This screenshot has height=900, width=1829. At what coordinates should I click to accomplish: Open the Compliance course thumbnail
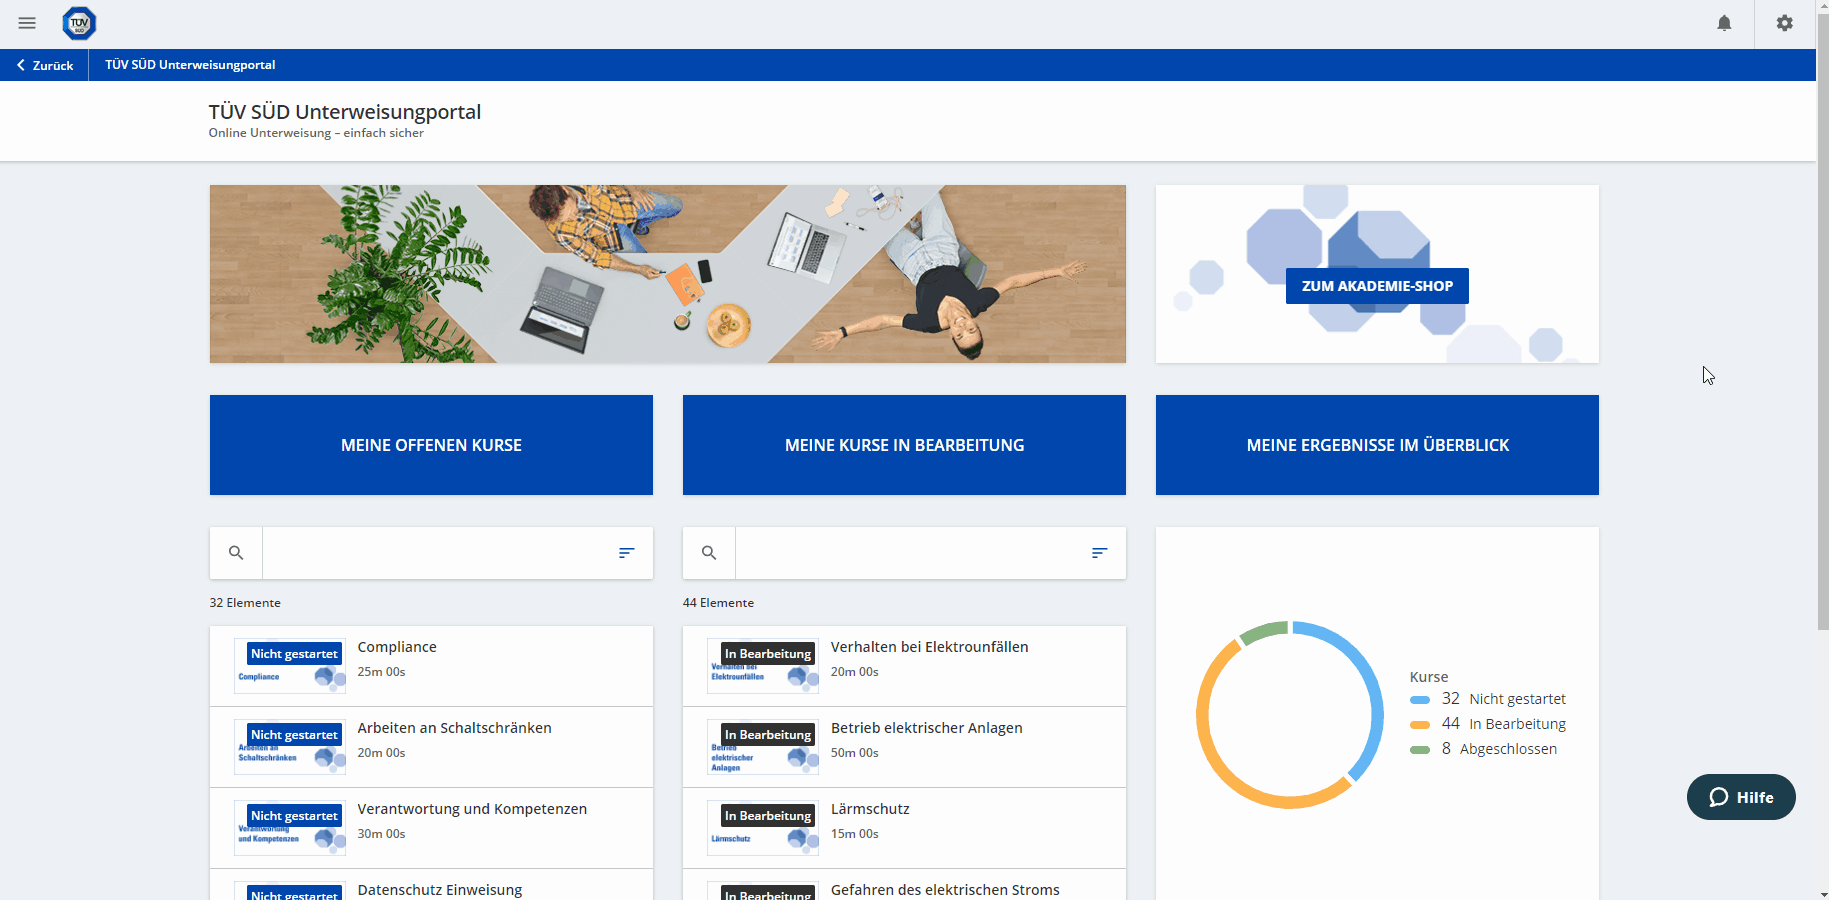[290, 666]
